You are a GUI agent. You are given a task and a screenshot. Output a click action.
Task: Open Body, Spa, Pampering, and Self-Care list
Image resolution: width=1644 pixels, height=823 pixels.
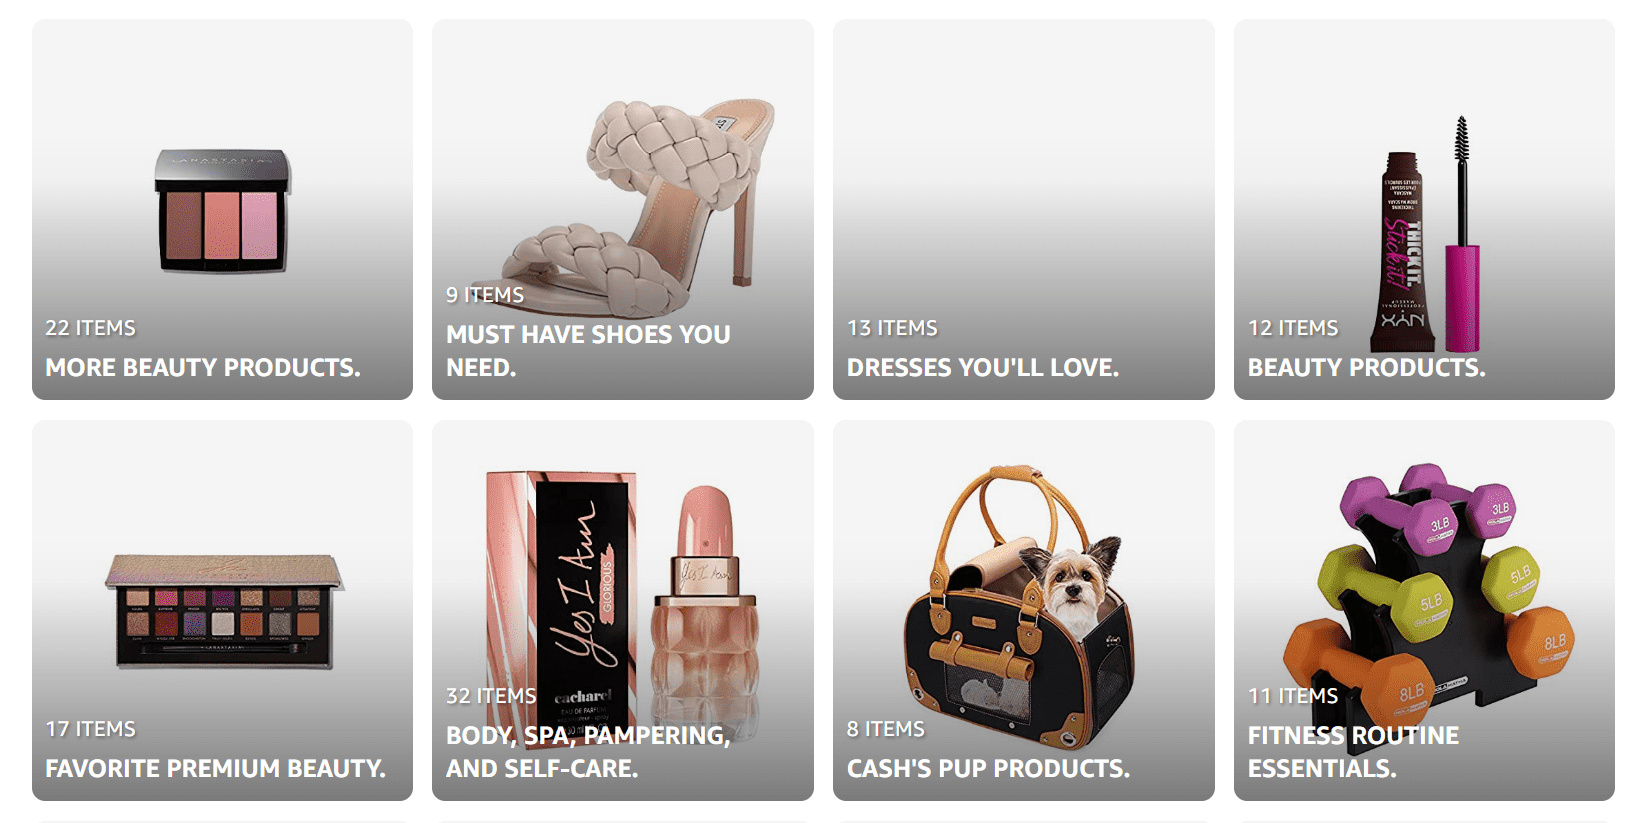click(x=588, y=751)
